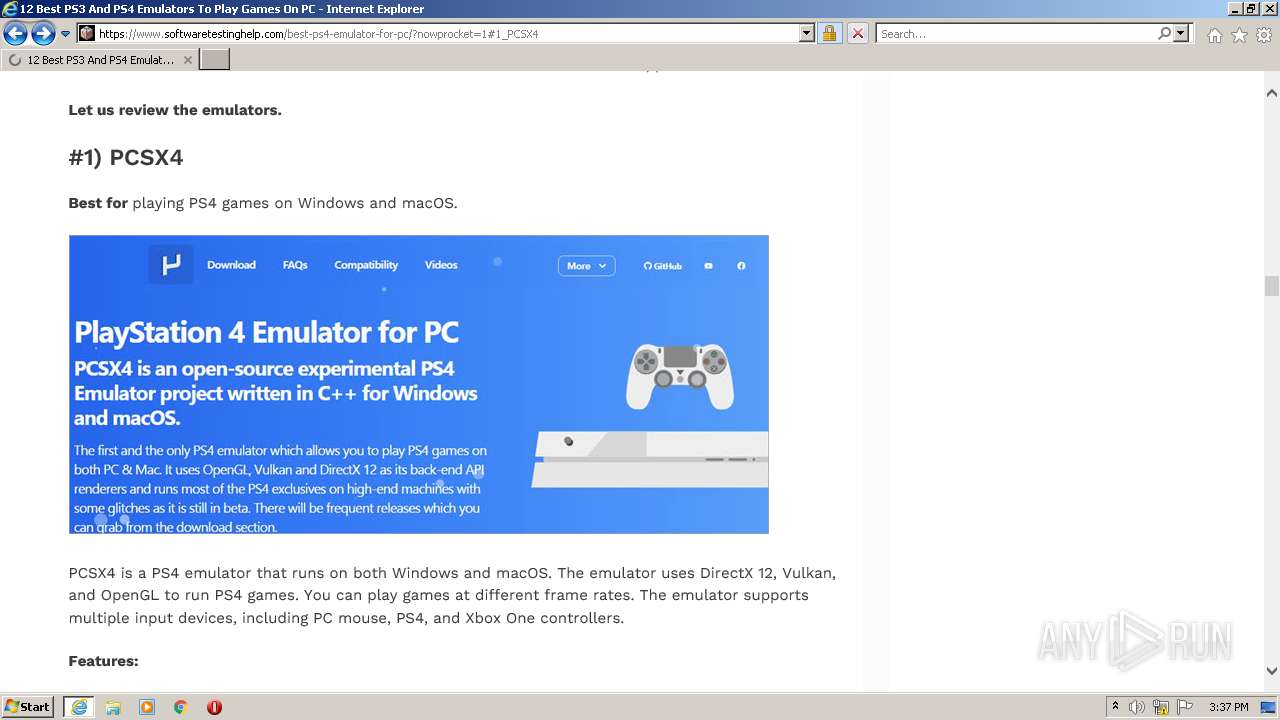The image size is (1280, 720).
Task: Open the Tools gear icon
Action: pos(1264,35)
